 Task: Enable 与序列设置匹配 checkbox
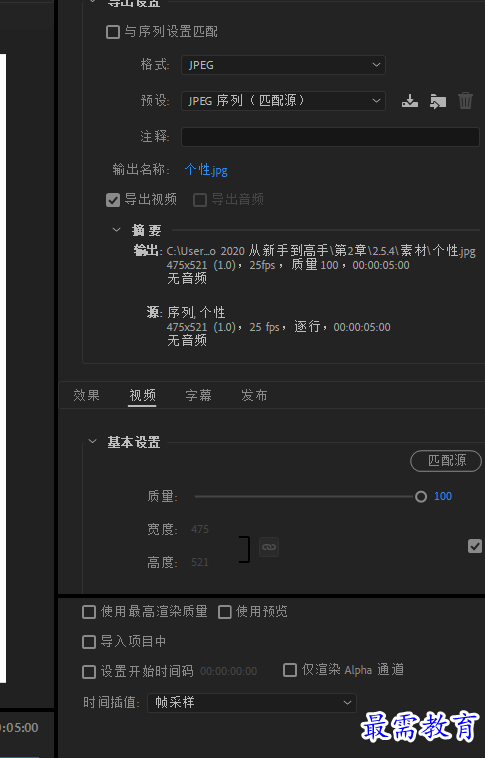pyautogui.click(x=113, y=32)
